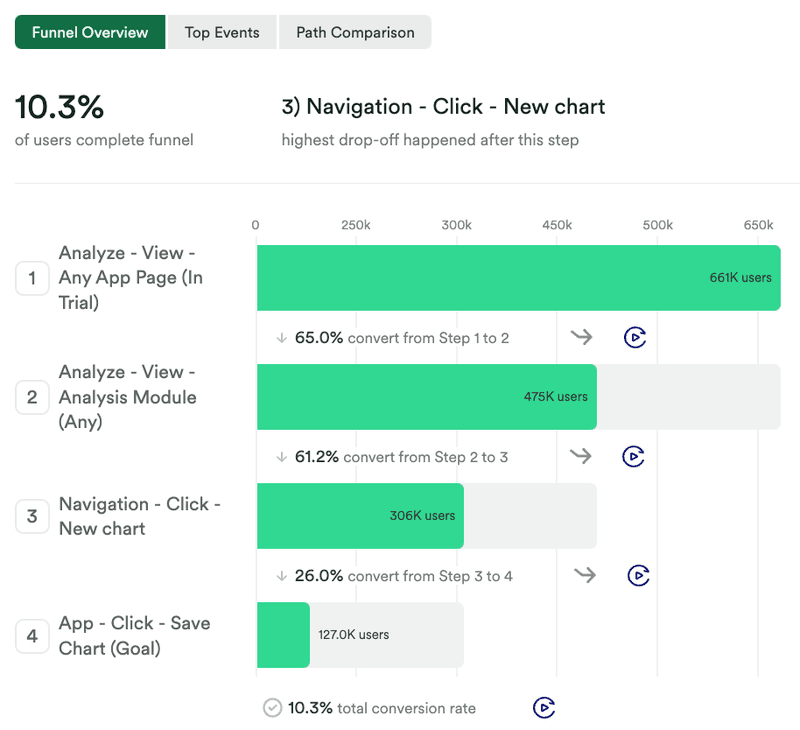This screenshot has width=800, height=730.
Task: Click checkmark icon next to total conversion rate
Action: (272, 708)
